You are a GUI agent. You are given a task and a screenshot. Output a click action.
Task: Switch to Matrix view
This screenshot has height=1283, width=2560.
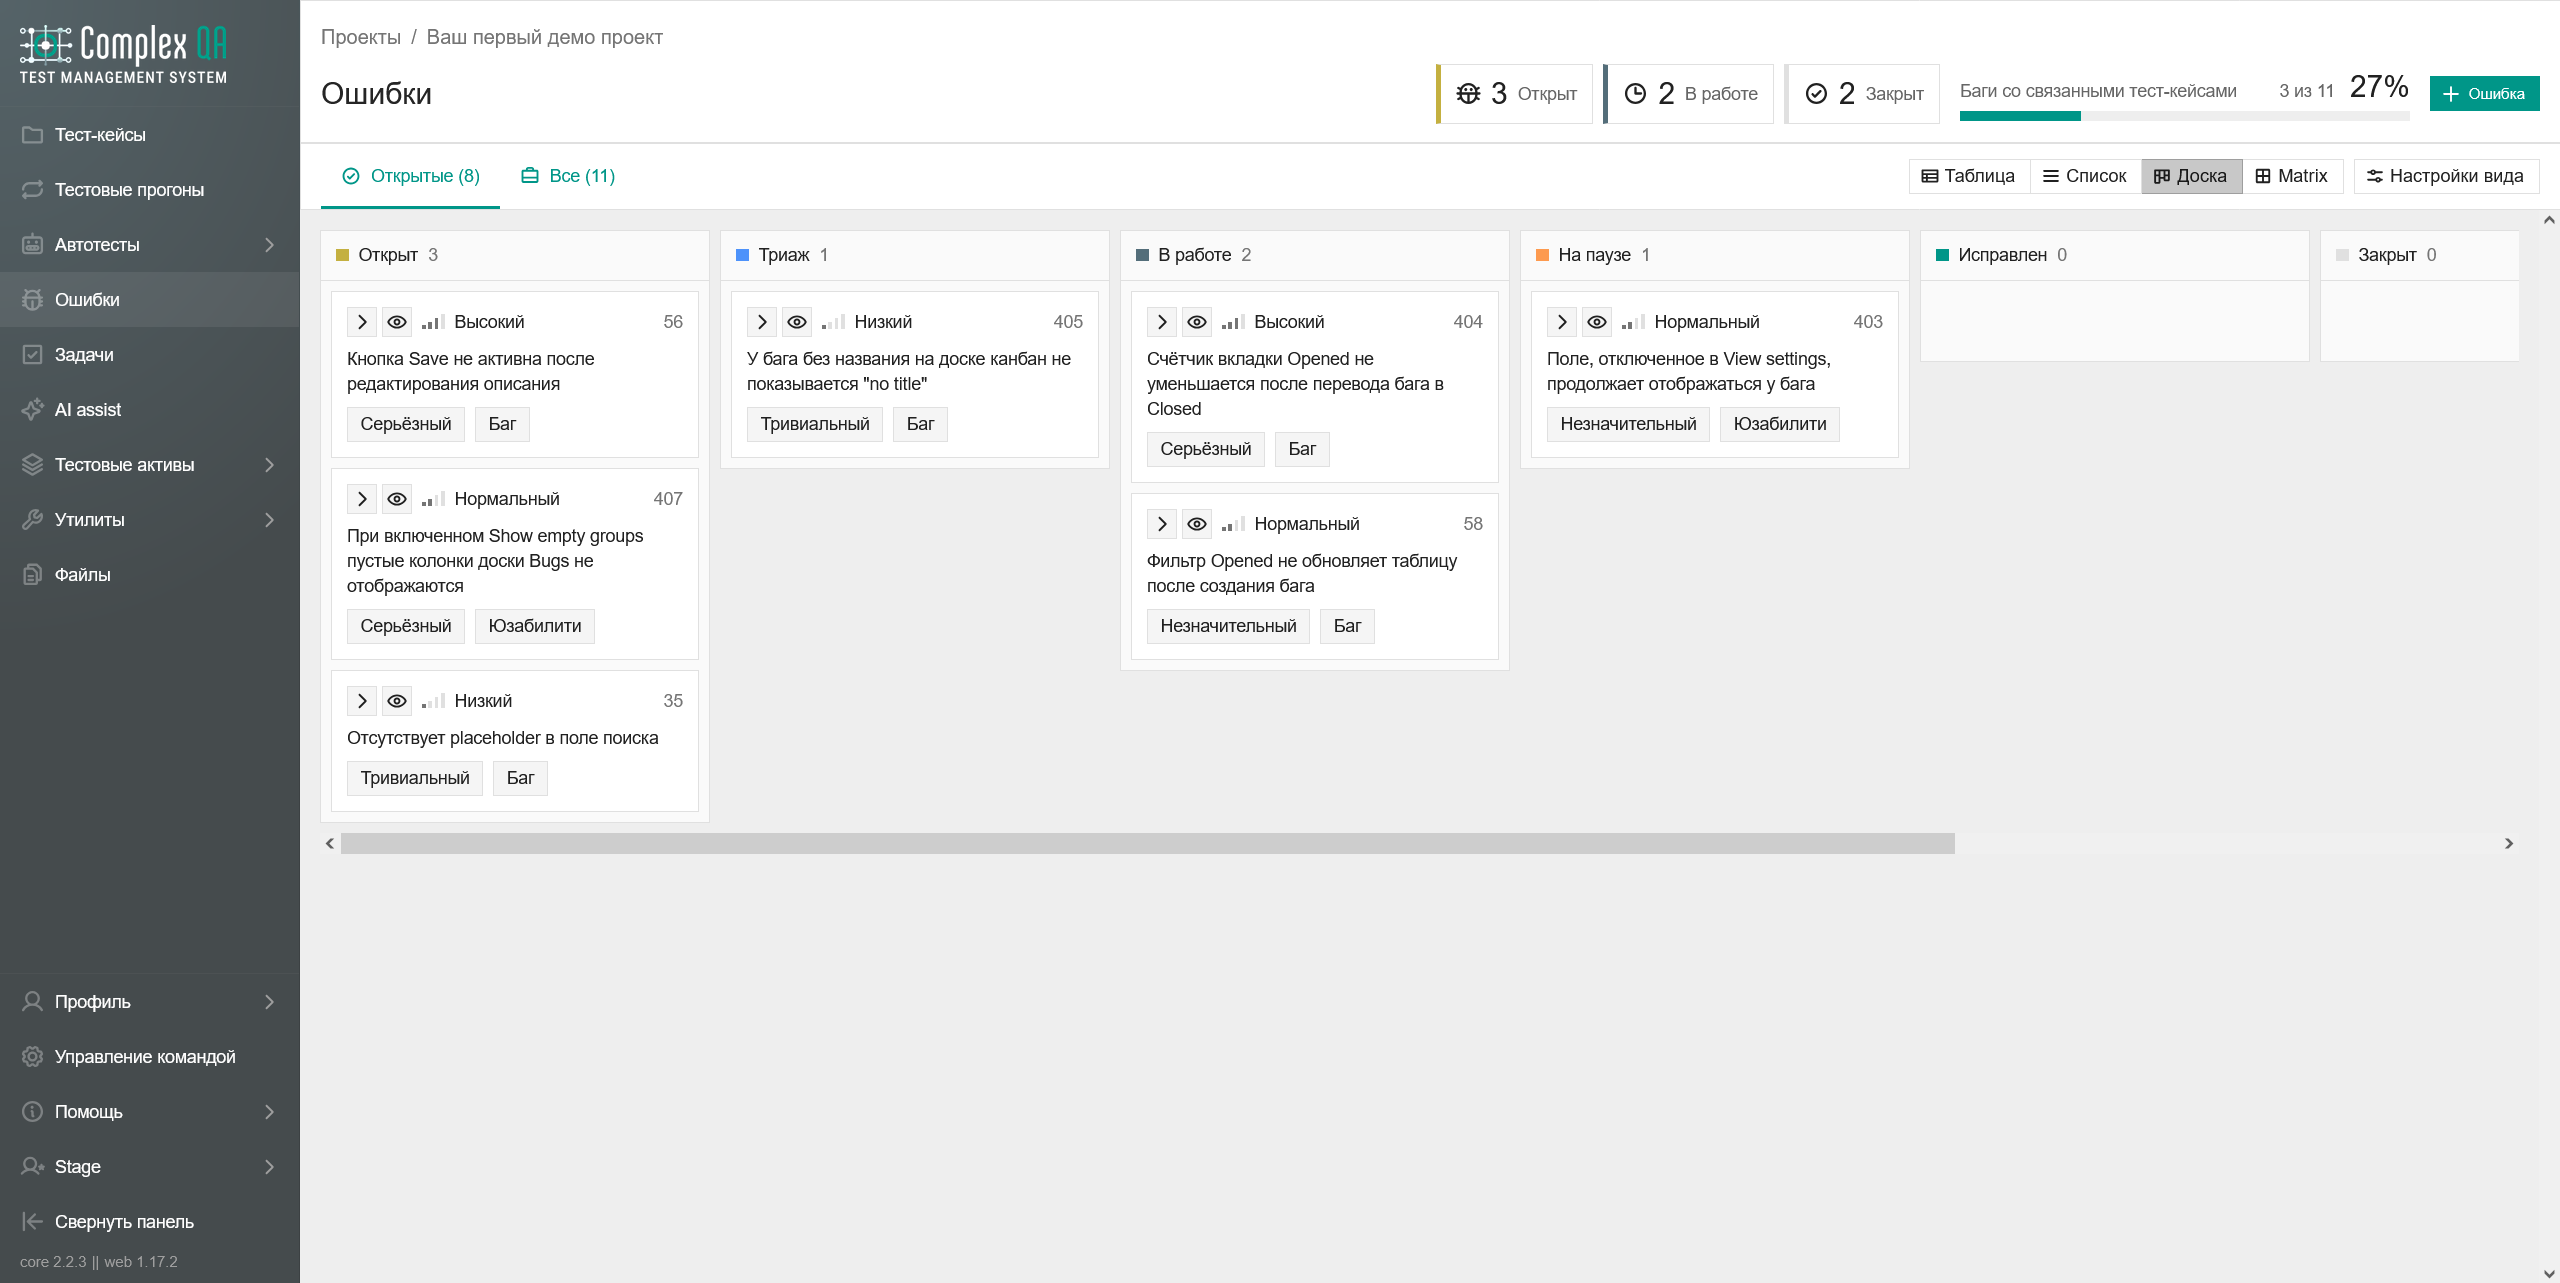coord(2291,176)
